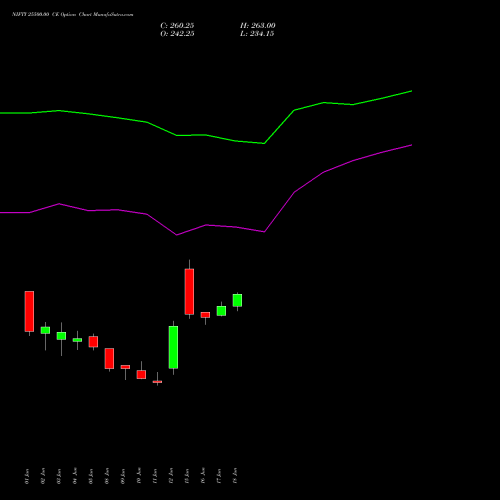Click the tall red candle above date 01
This screenshot has height=500, width=500.
coord(29,311)
